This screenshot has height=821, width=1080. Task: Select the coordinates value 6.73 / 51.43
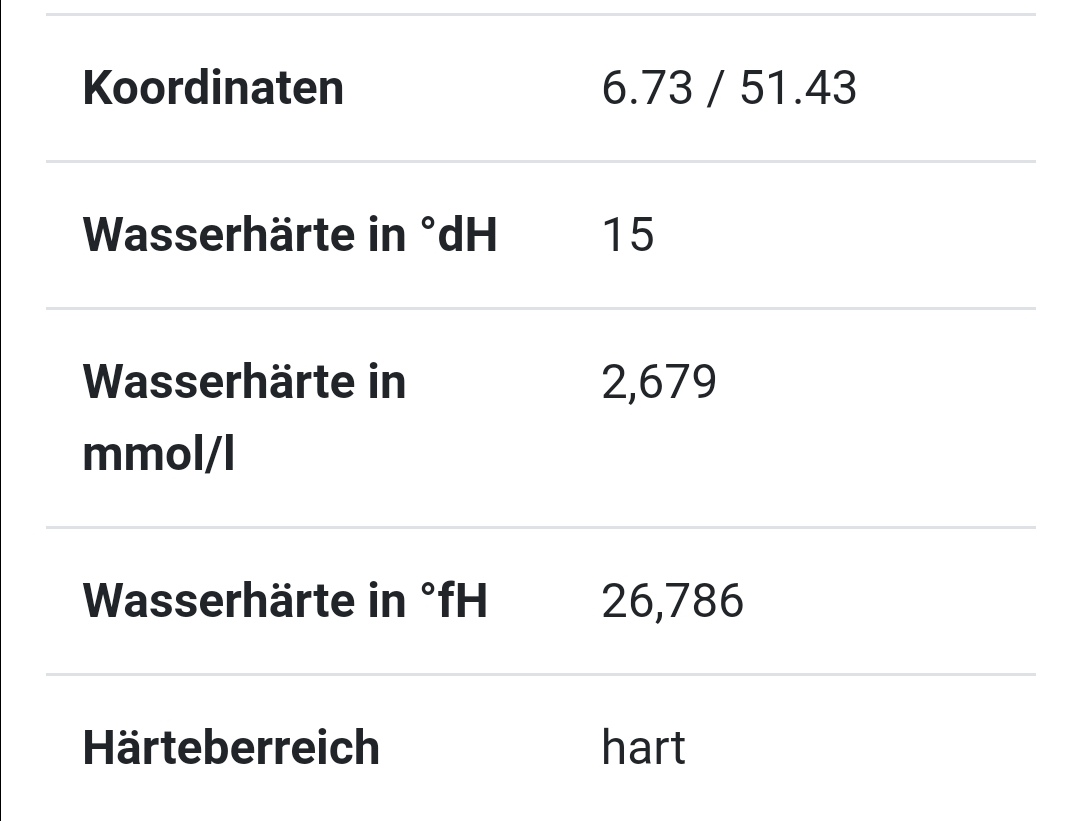[x=729, y=88]
